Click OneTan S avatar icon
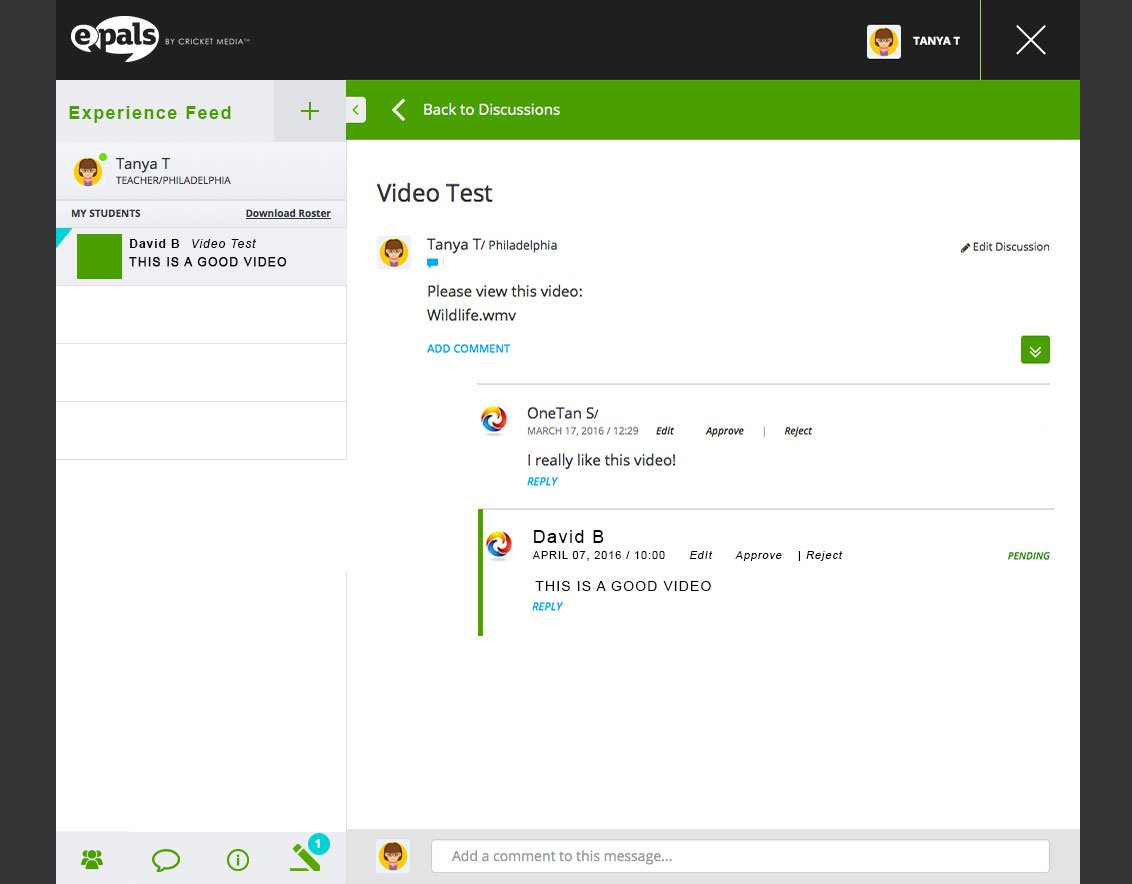This screenshot has height=884, width=1132. (495, 420)
